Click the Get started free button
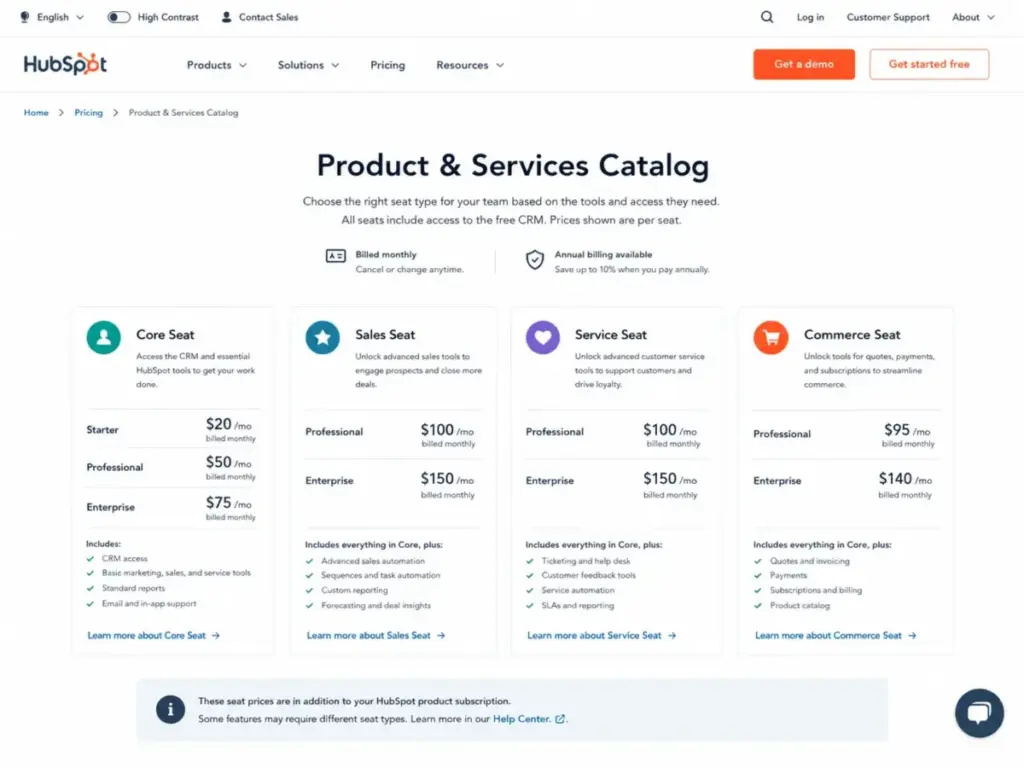 tap(929, 64)
